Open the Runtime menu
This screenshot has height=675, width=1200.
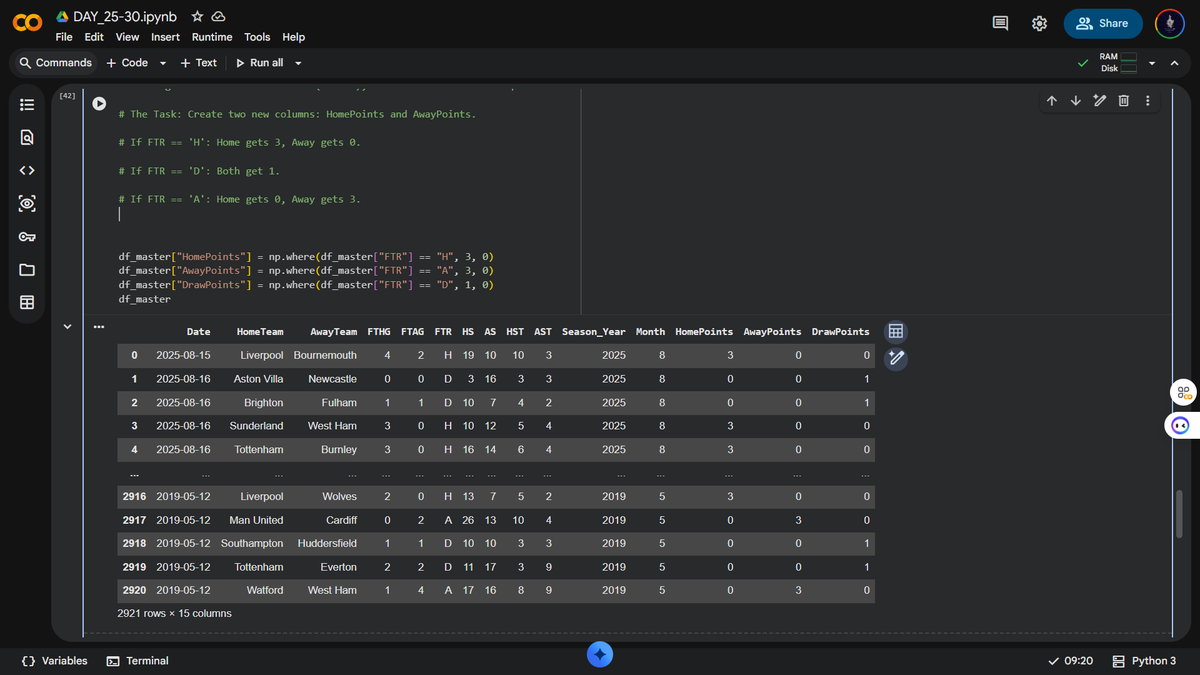tap(212, 37)
